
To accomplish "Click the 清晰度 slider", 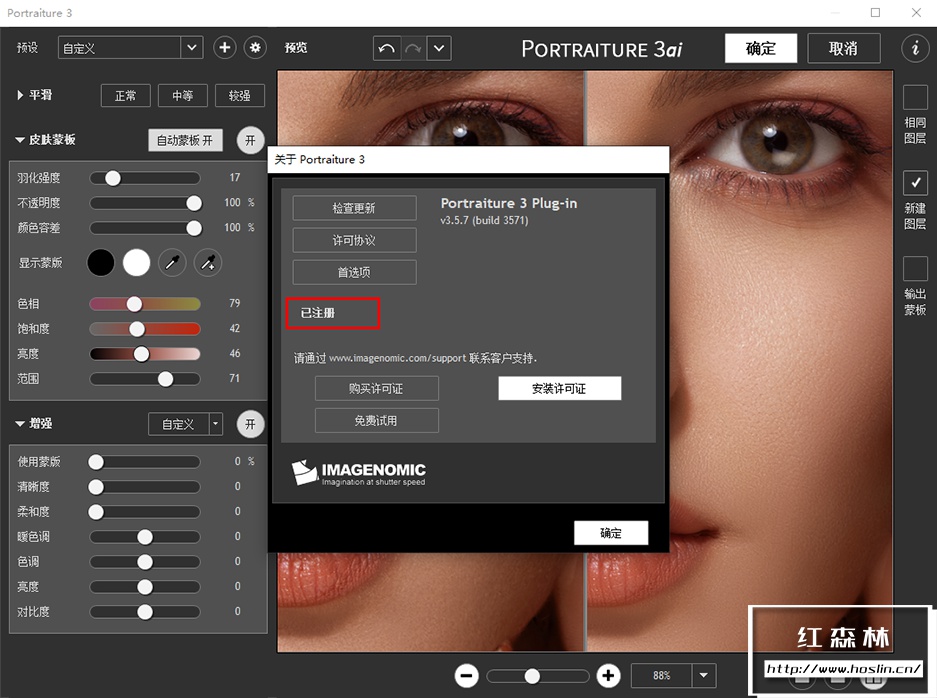I will (x=145, y=486).
